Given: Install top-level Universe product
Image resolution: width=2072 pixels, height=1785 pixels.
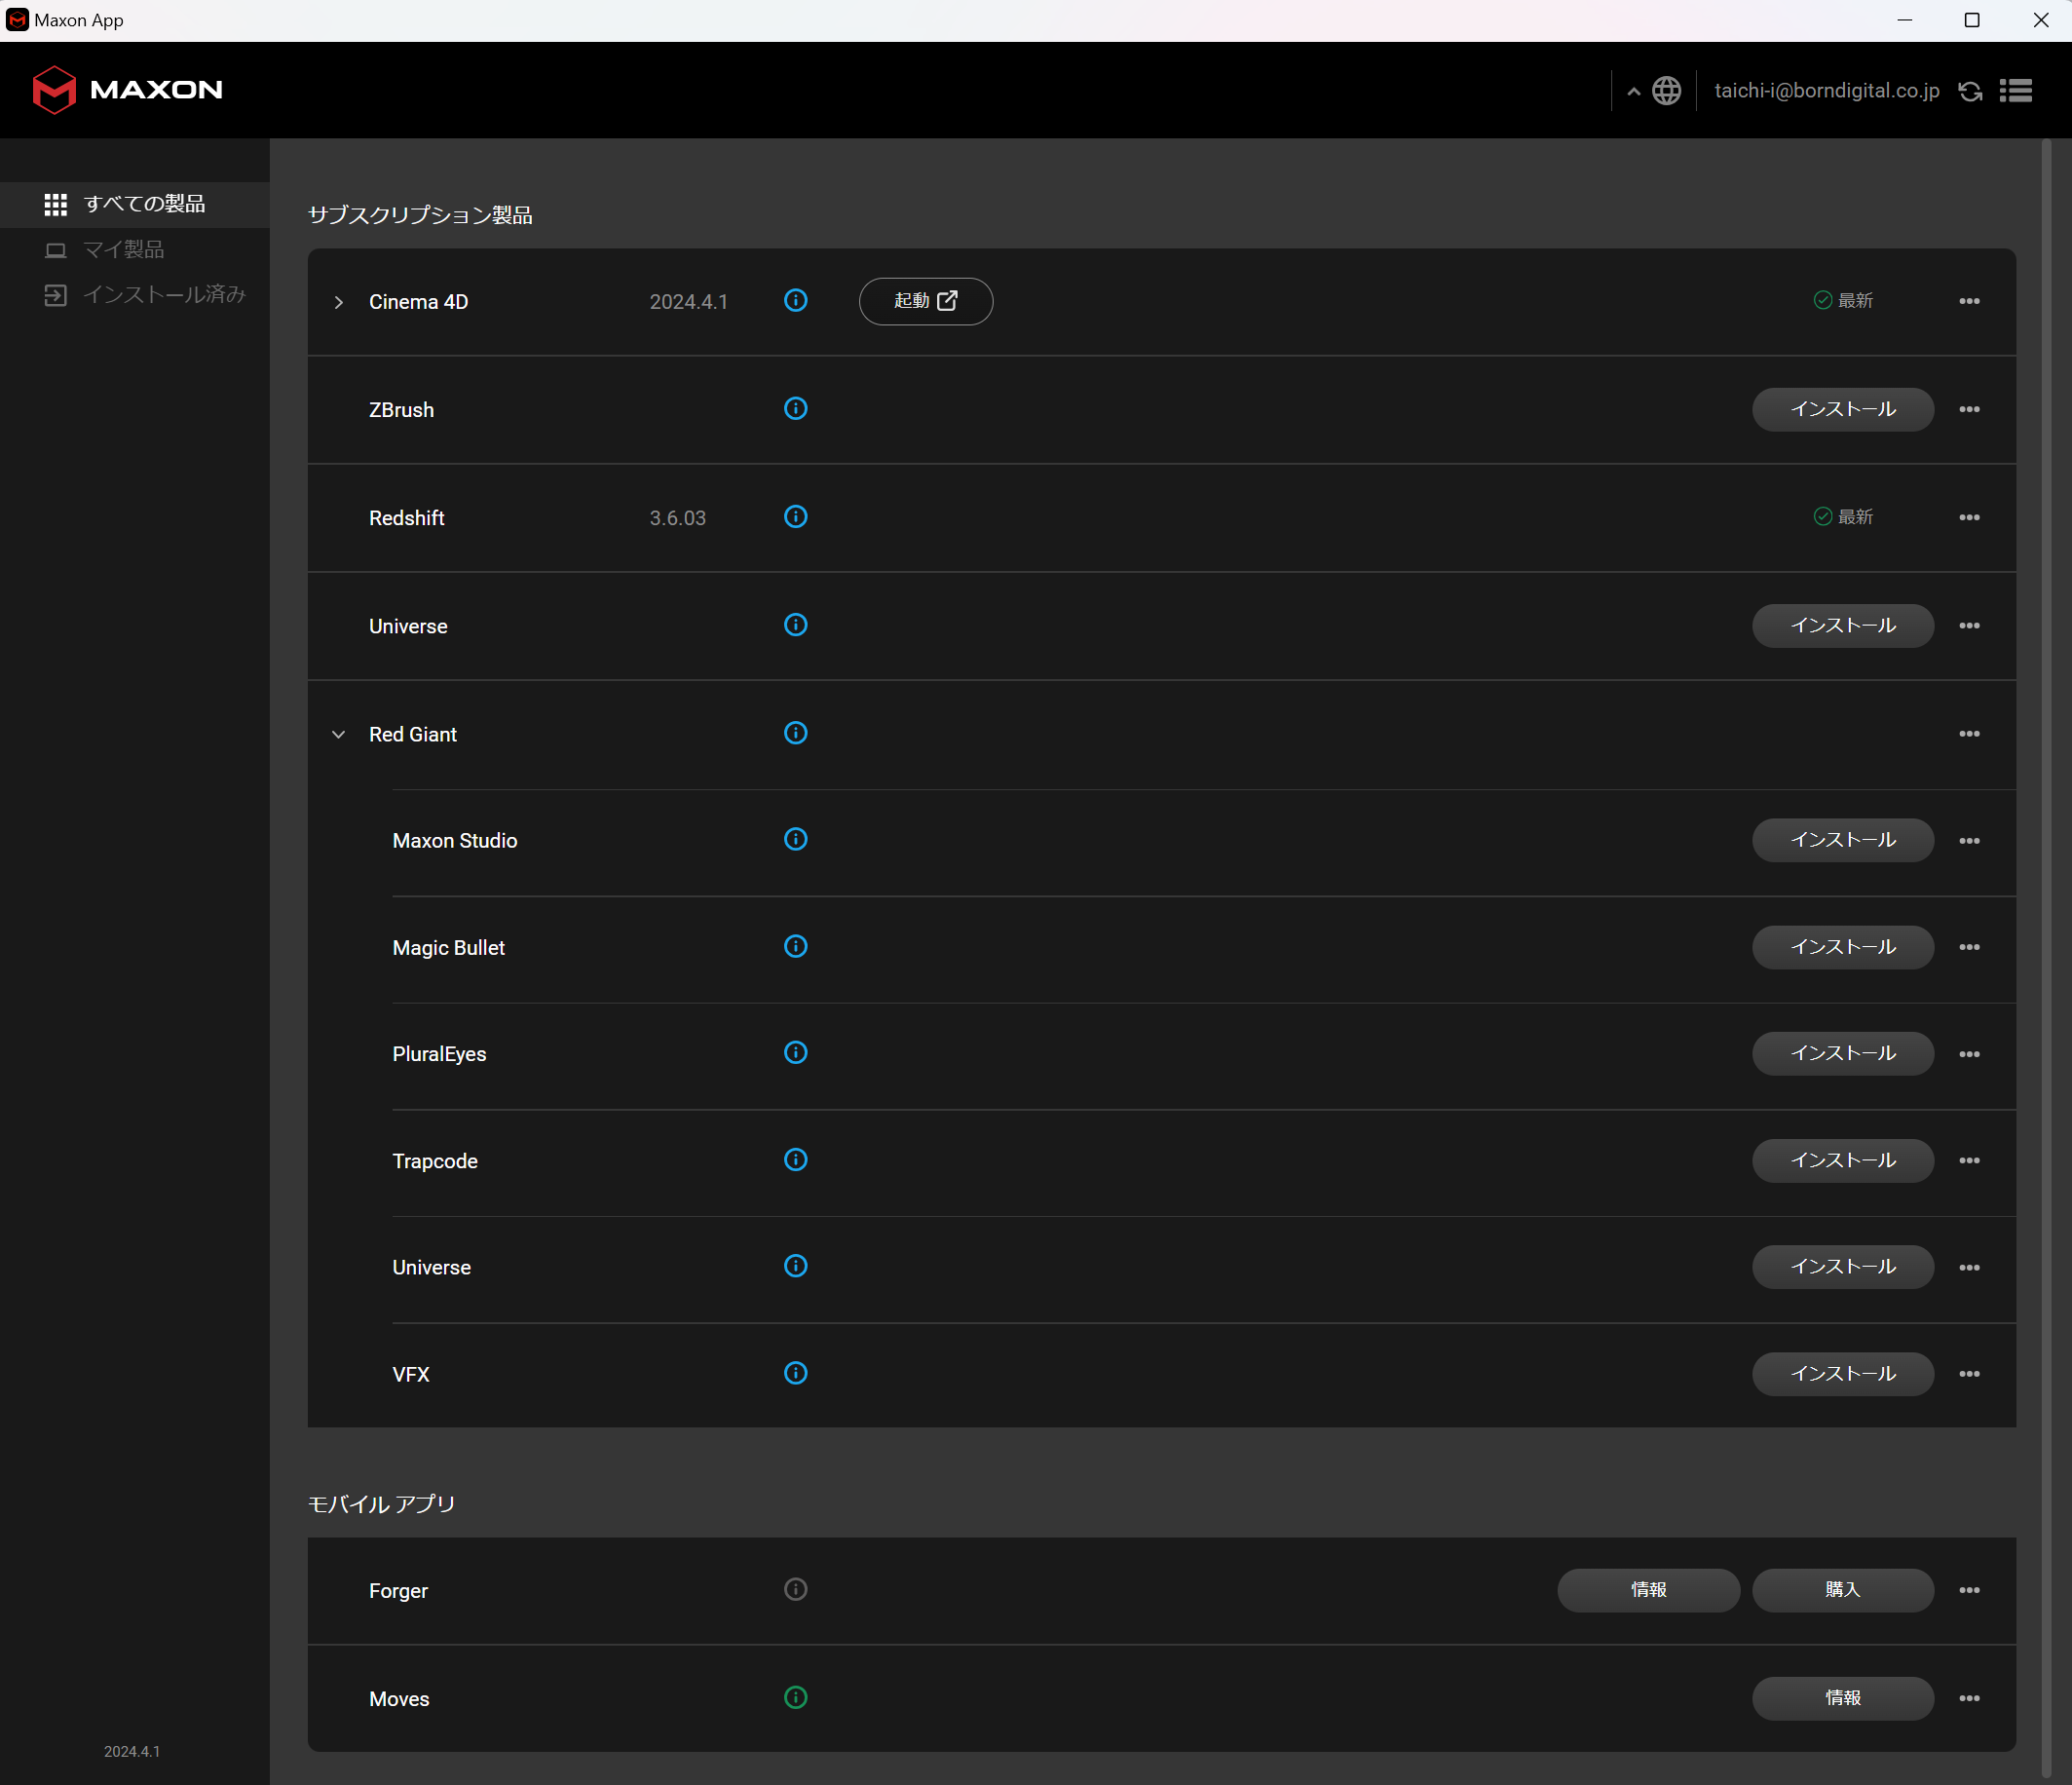Looking at the screenshot, I should pyautogui.click(x=1843, y=625).
